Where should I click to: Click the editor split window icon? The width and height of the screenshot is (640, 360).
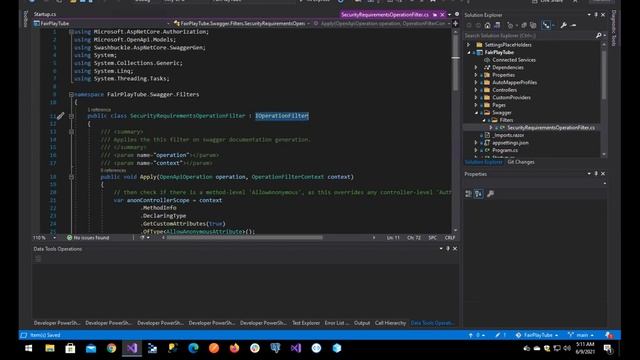[456, 24]
